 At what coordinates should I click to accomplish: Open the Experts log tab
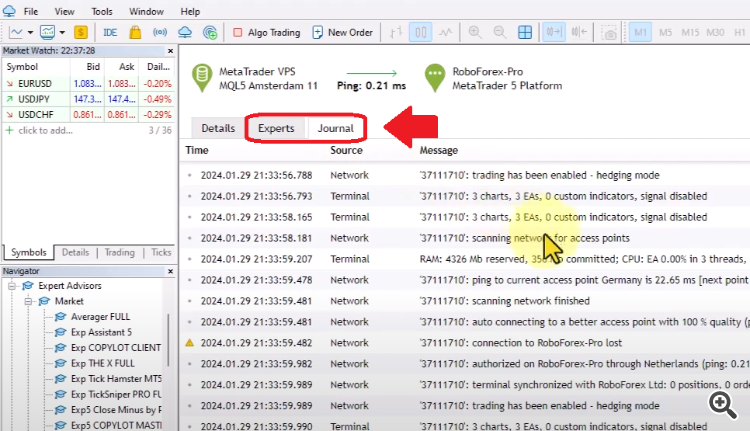pyautogui.click(x=276, y=128)
